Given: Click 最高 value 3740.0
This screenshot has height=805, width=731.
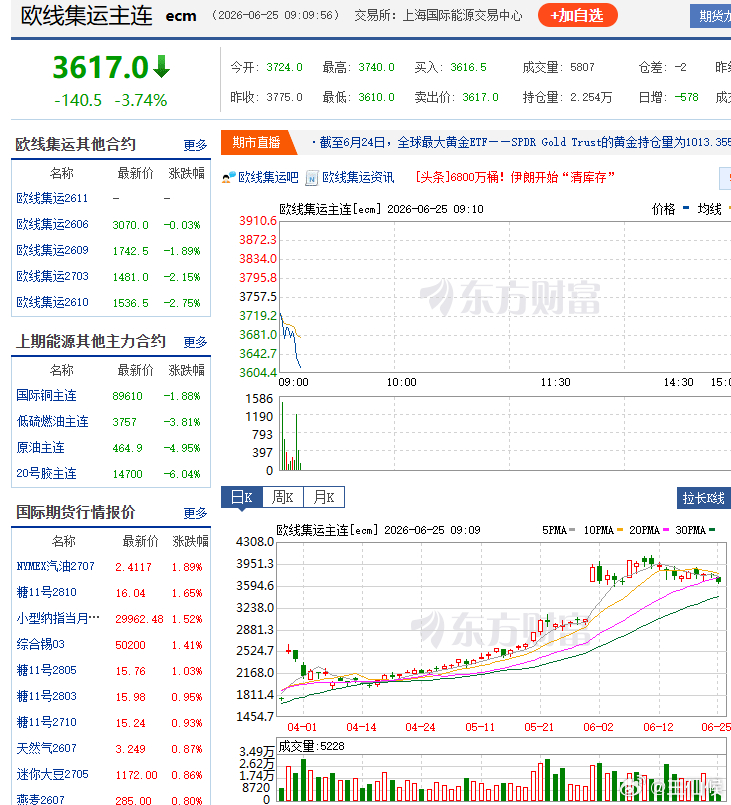Looking at the screenshot, I should click(376, 67).
